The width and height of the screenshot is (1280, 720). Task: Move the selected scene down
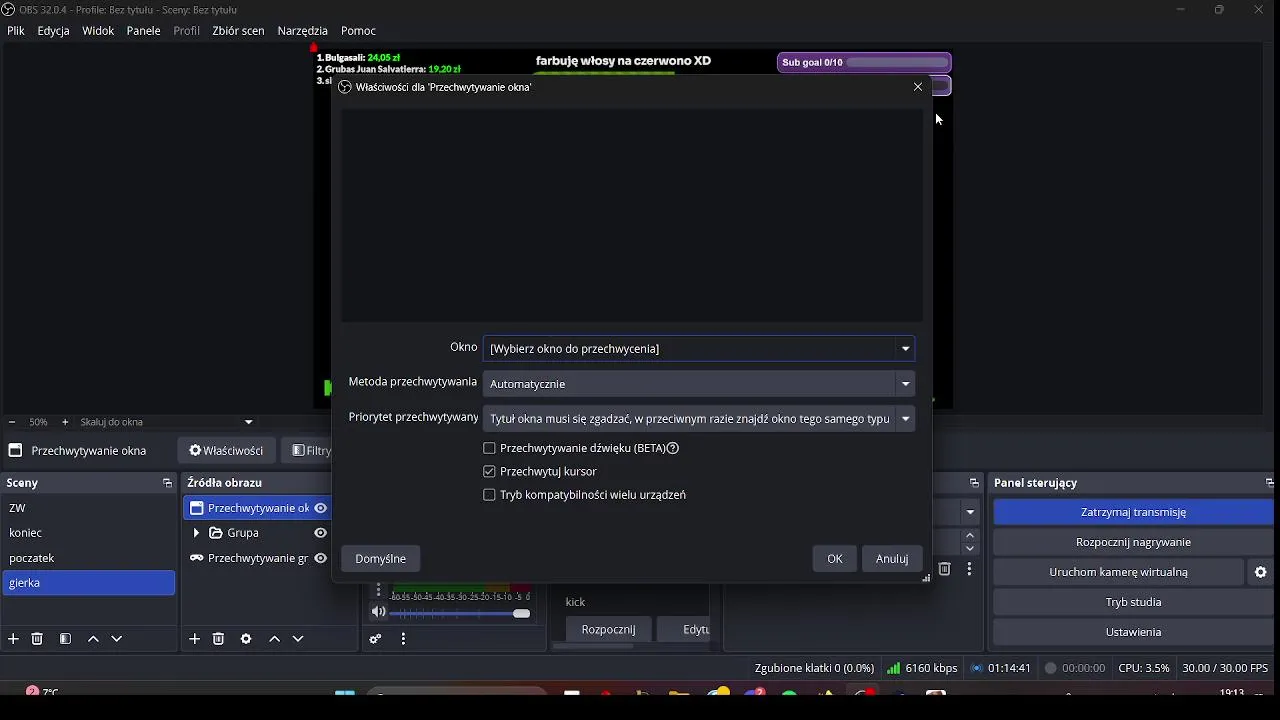point(117,639)
